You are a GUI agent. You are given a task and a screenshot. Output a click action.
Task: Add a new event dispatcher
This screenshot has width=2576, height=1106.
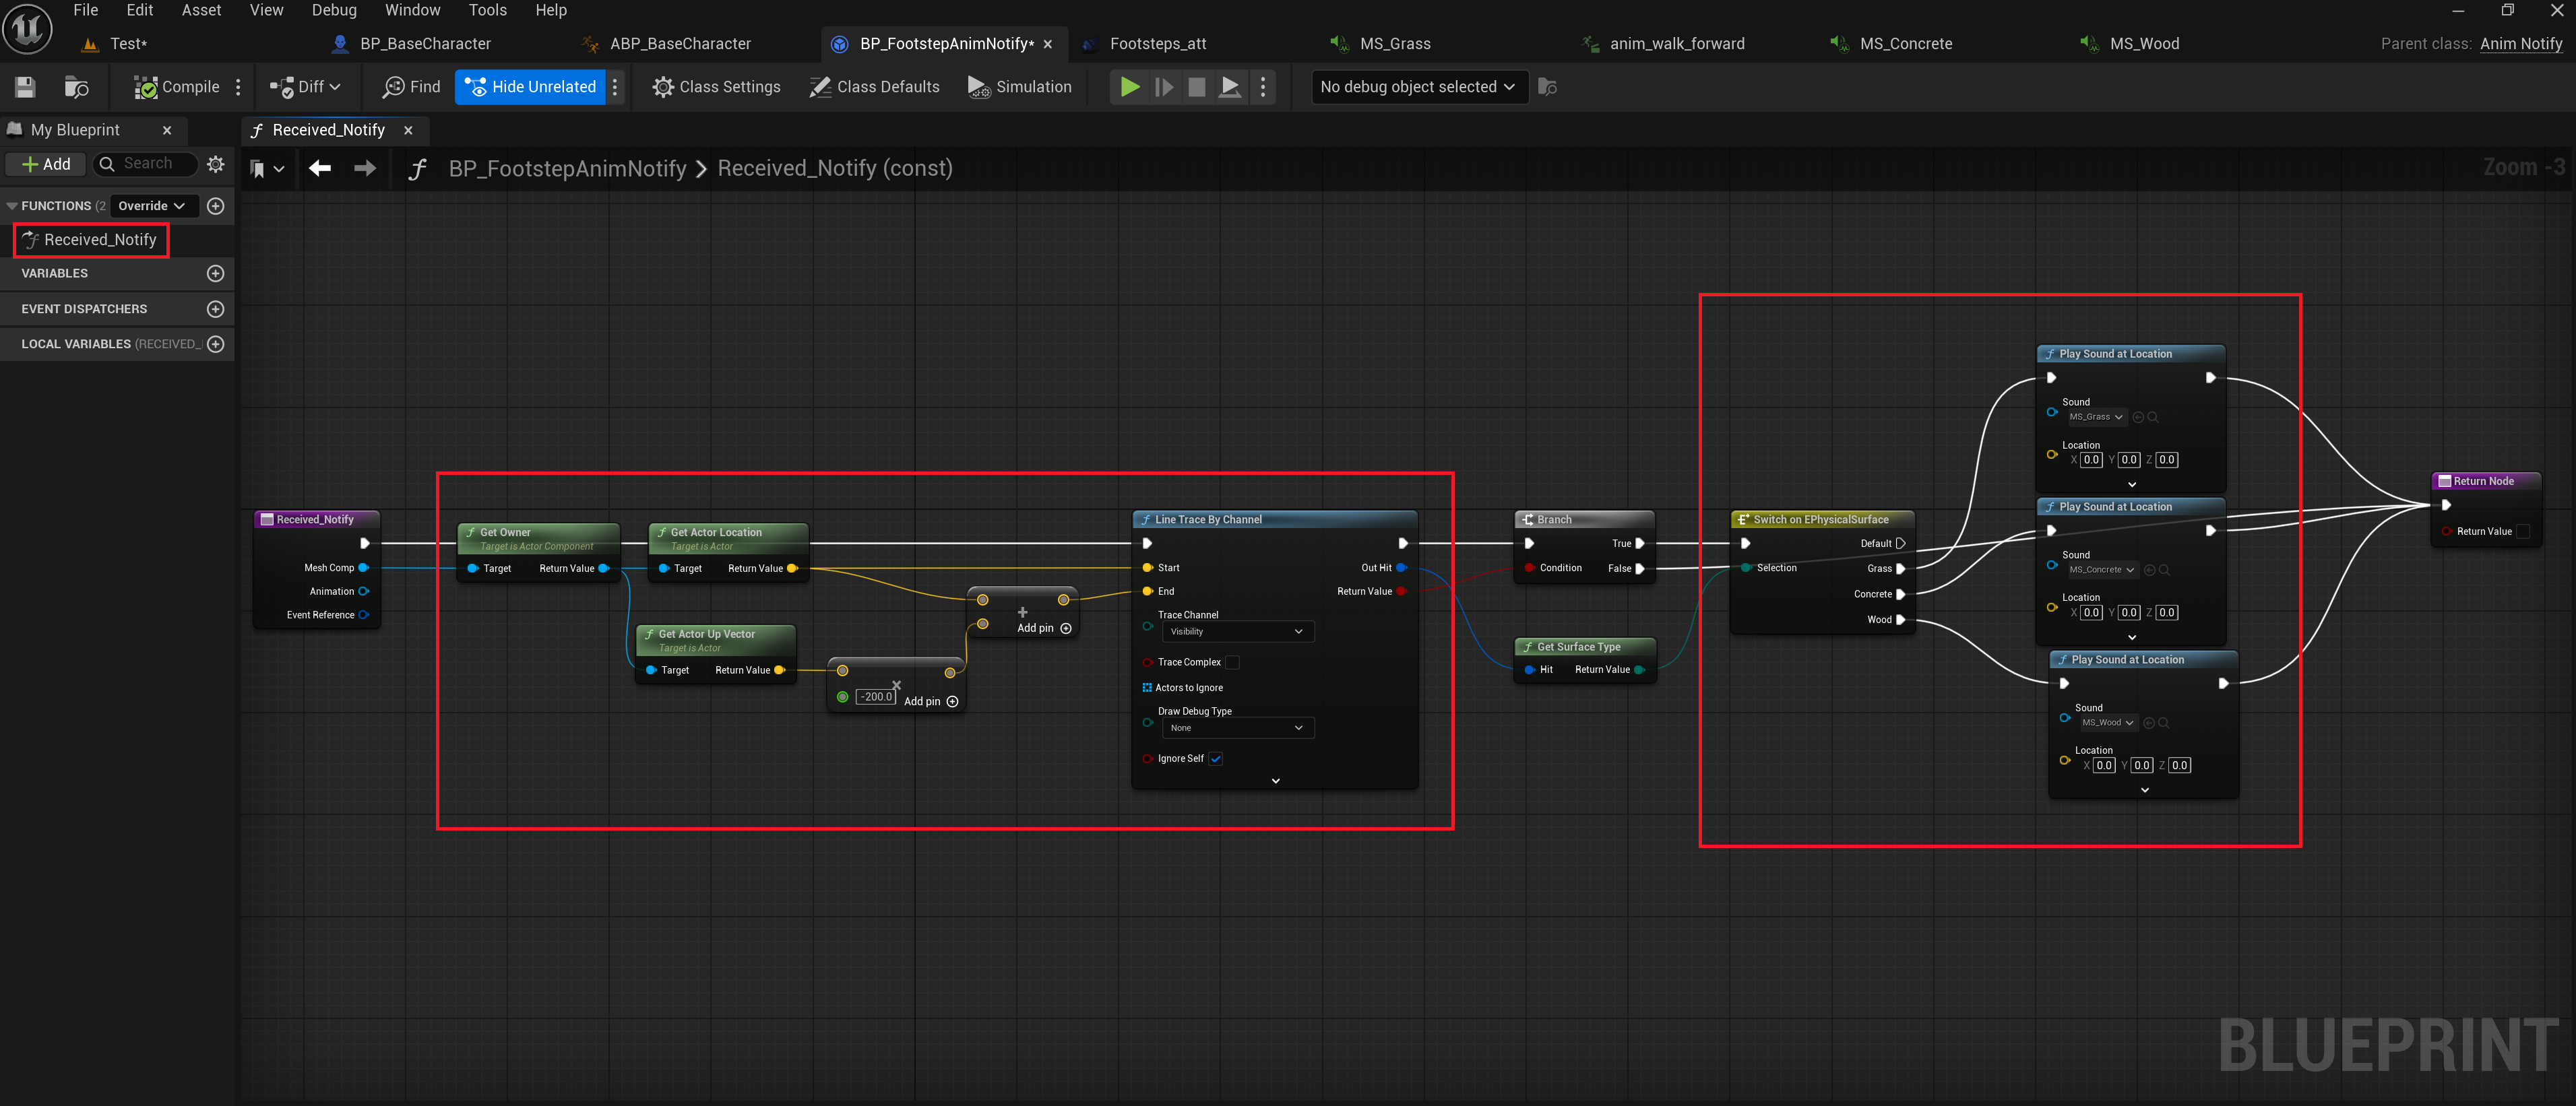point(215,309)
